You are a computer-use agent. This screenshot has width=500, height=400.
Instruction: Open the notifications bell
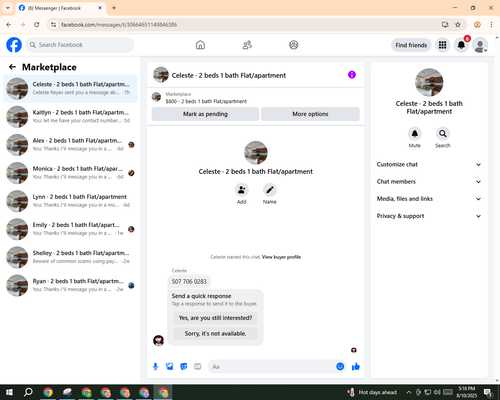point(461,45)
